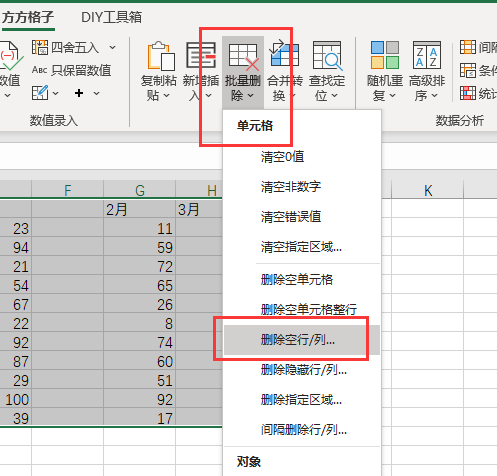Screen dimensions: 497x476
Task: Choose 清空指定区域... menu item
Action: point(302,247)
